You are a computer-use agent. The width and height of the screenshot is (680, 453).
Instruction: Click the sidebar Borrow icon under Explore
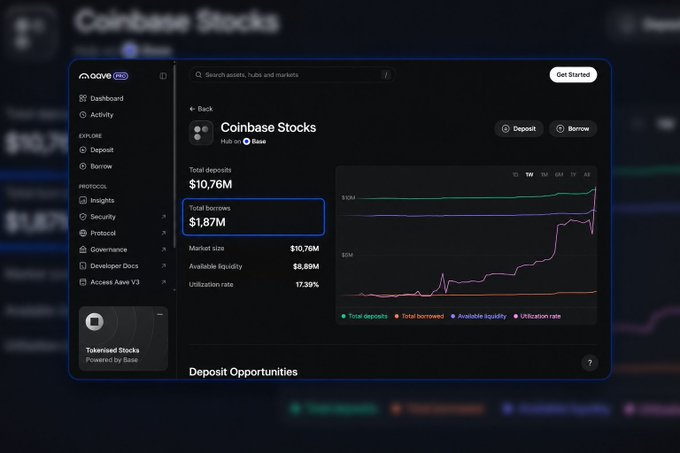[83, 166]
